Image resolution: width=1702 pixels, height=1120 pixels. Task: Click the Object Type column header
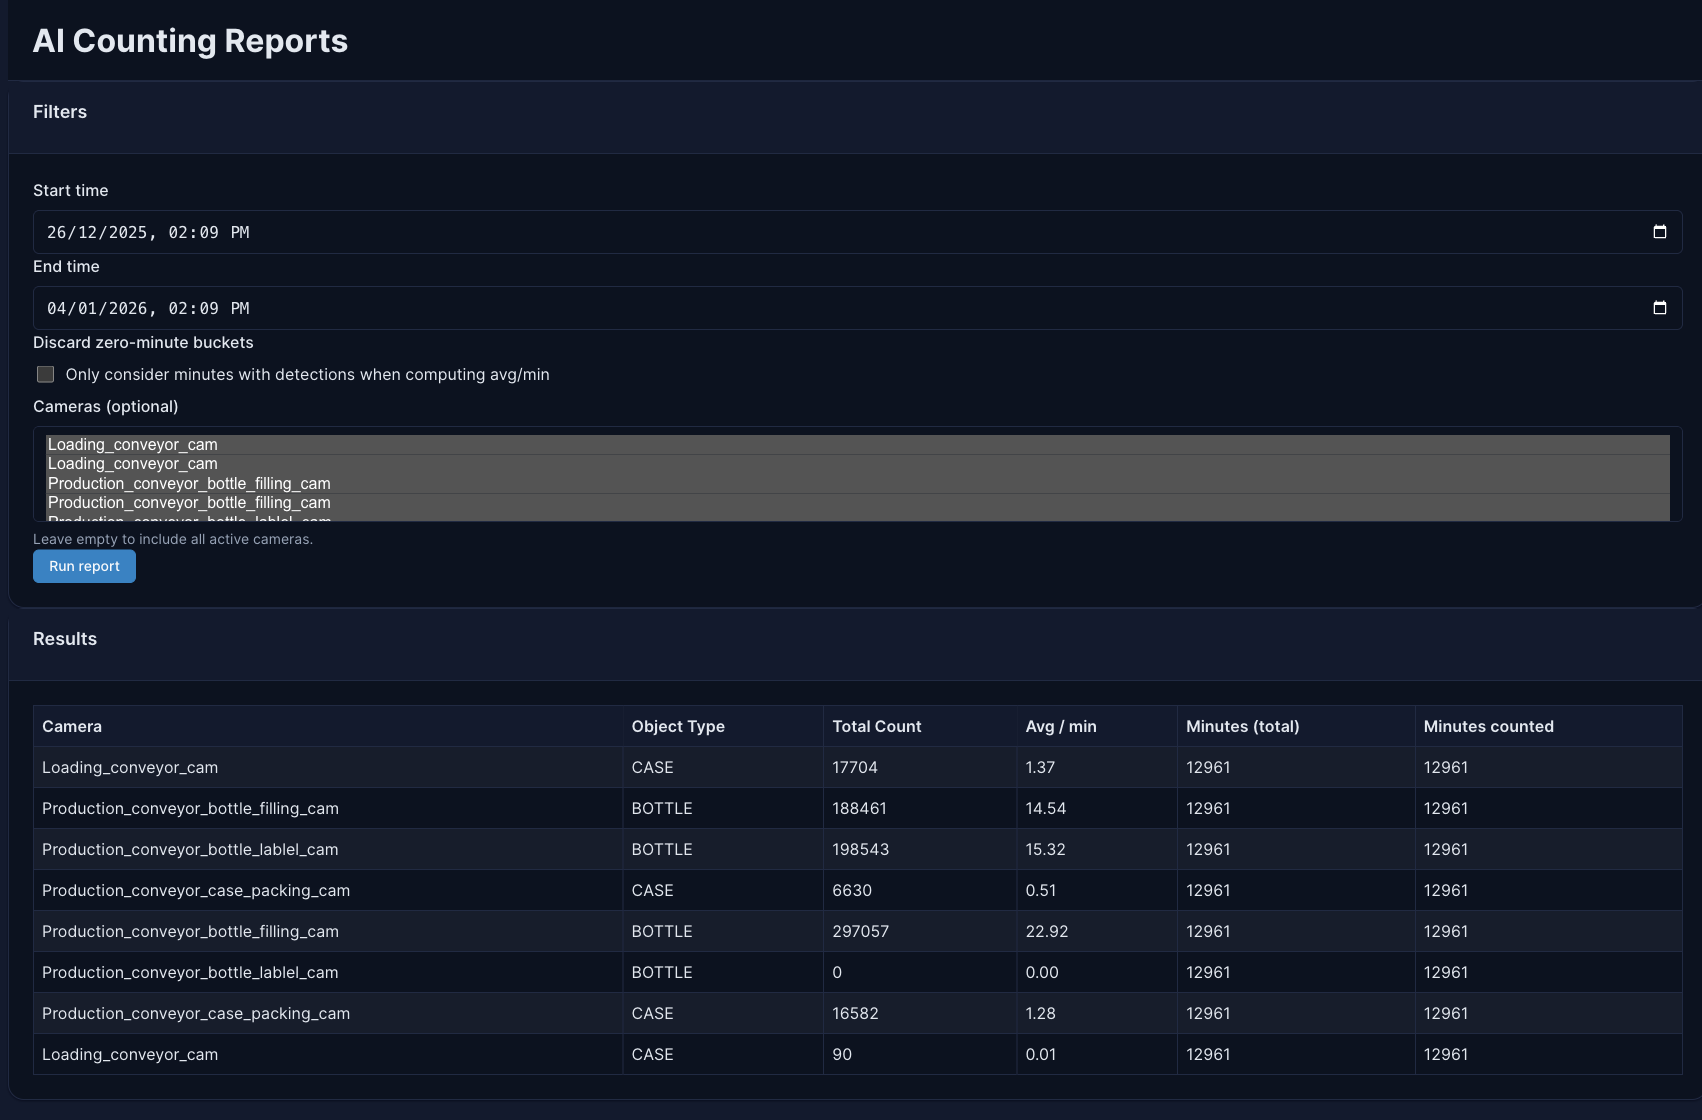click(x=678, y=726)
